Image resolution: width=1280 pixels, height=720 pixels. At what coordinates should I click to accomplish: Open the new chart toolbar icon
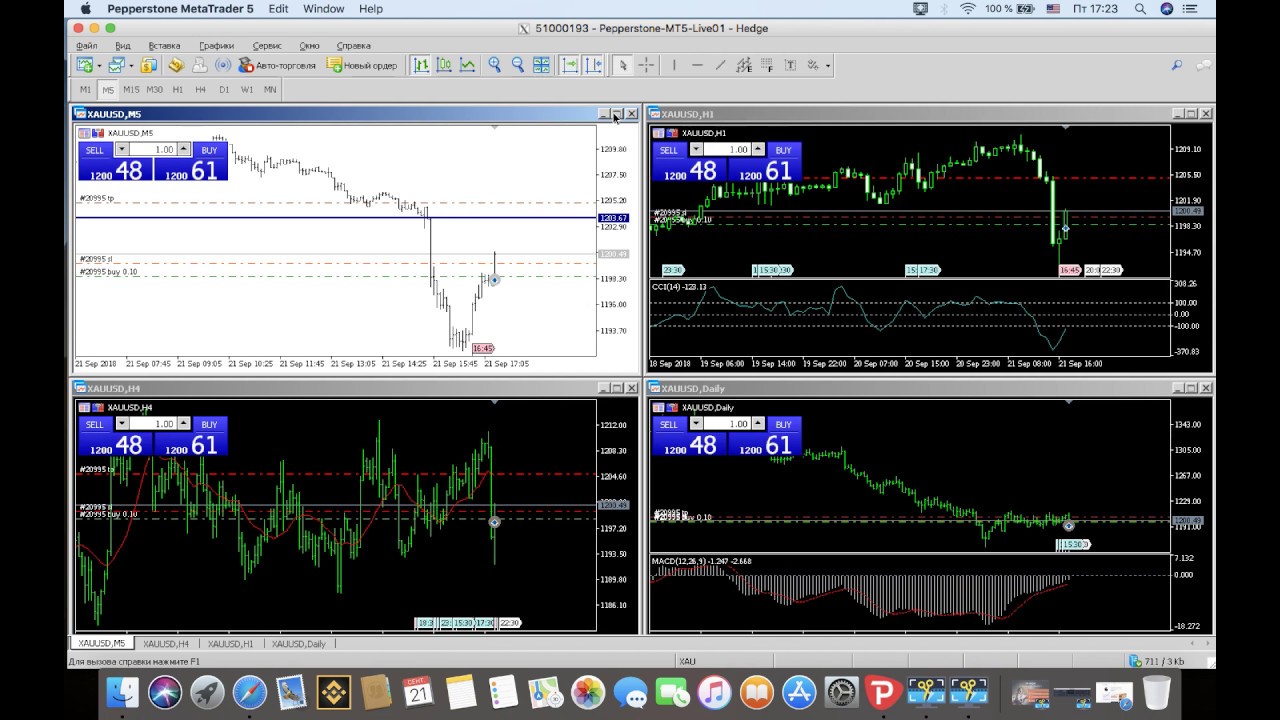[85, 65]
